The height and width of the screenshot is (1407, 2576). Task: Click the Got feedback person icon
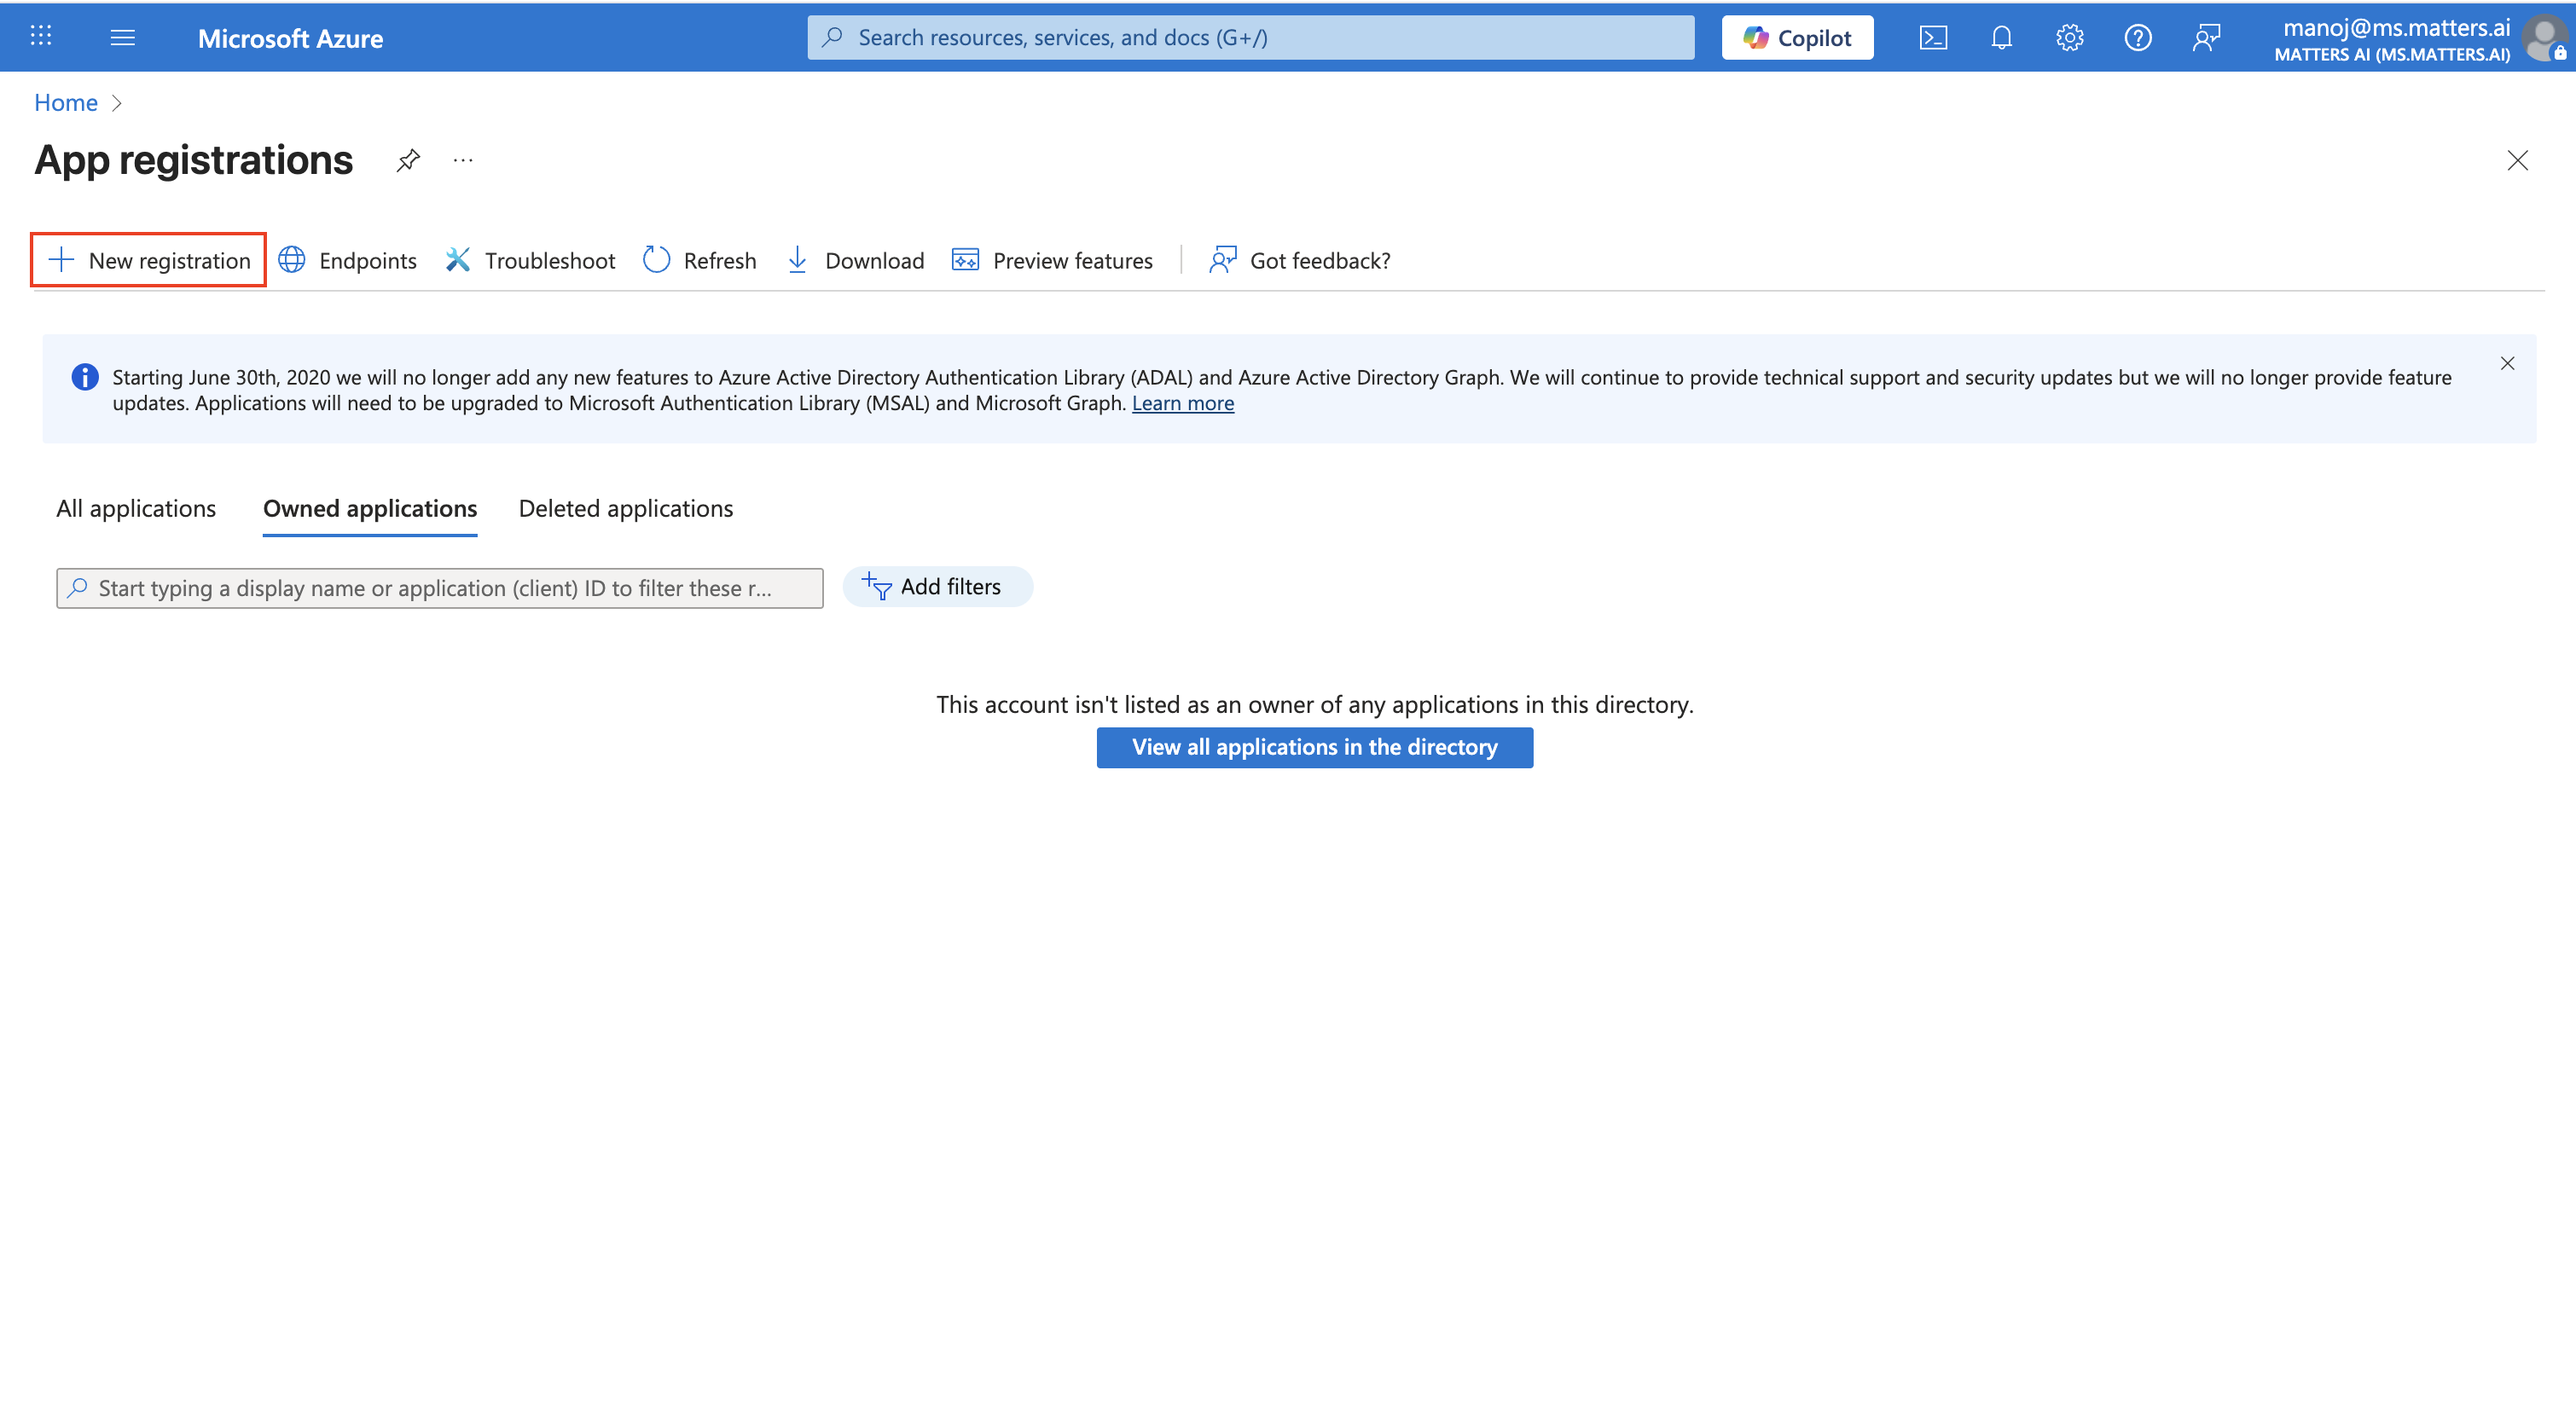[1222, 260]
